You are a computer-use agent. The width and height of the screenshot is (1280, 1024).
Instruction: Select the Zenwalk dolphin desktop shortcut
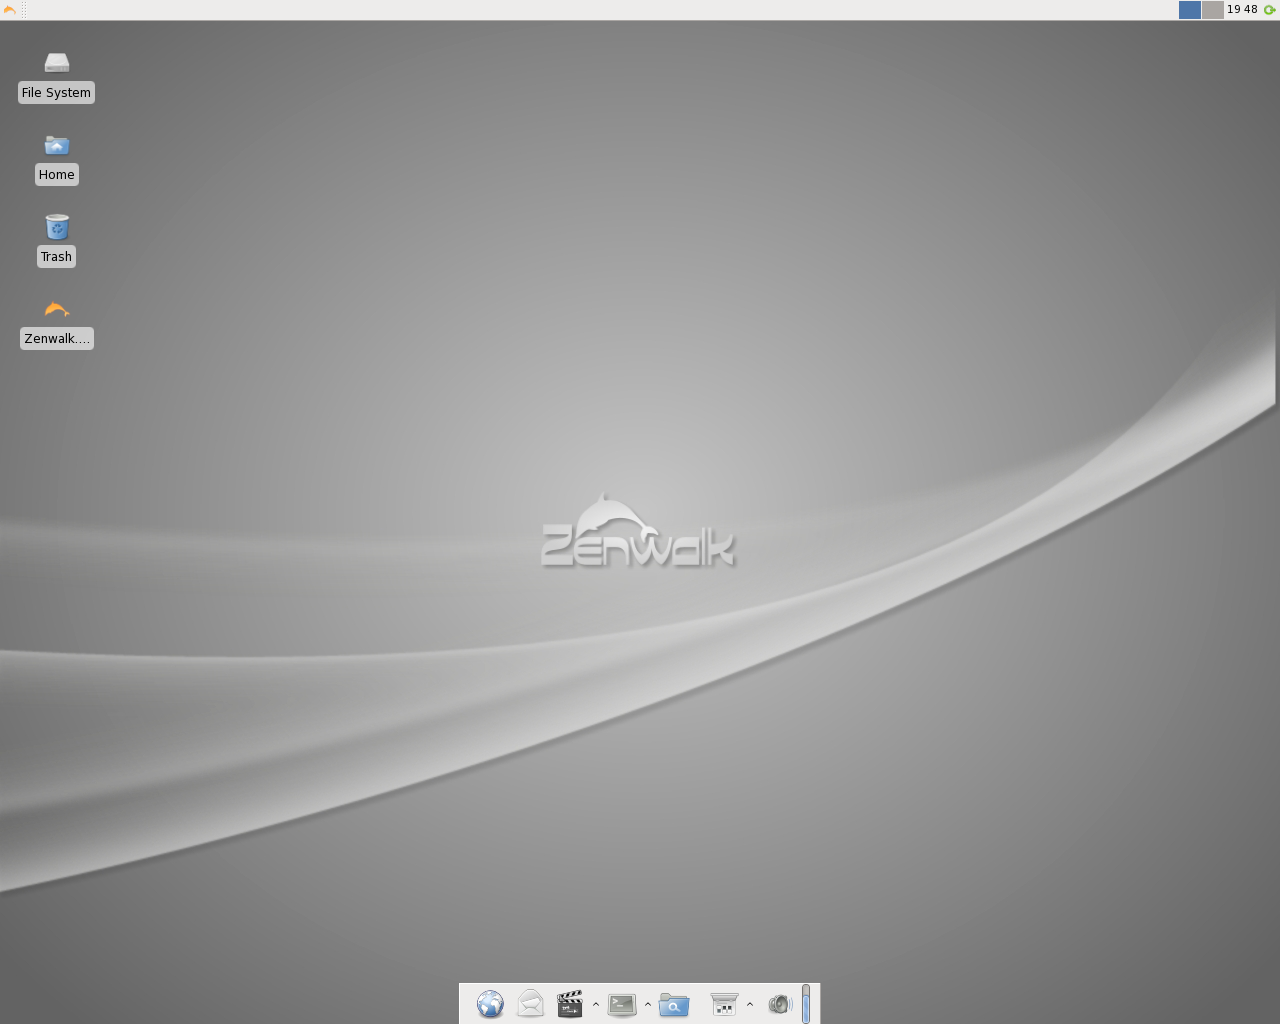click(x=57, y=309)
